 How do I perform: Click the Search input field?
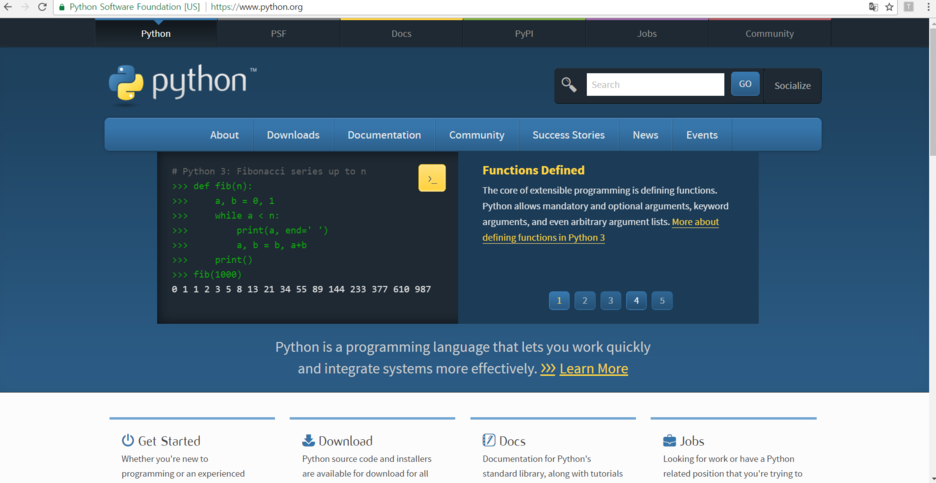point(655,85)
